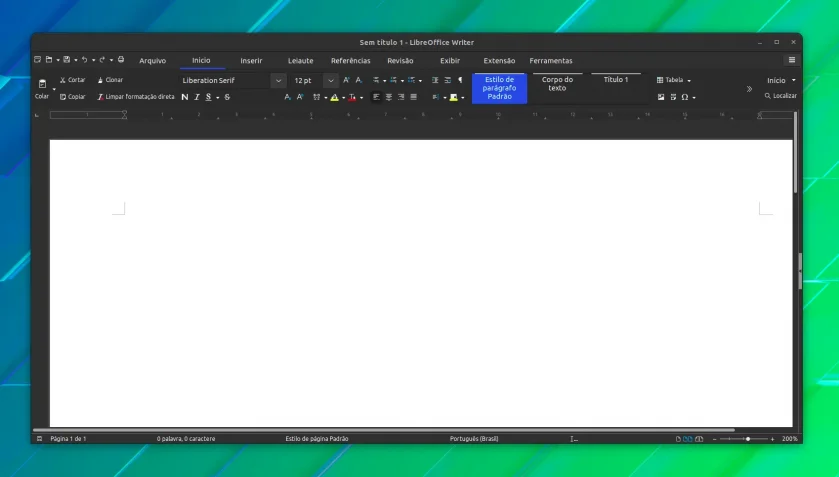This screenshot has width=840, height=477.
Task: Switch to single-page view in status bar
Action: coord(678,439)
